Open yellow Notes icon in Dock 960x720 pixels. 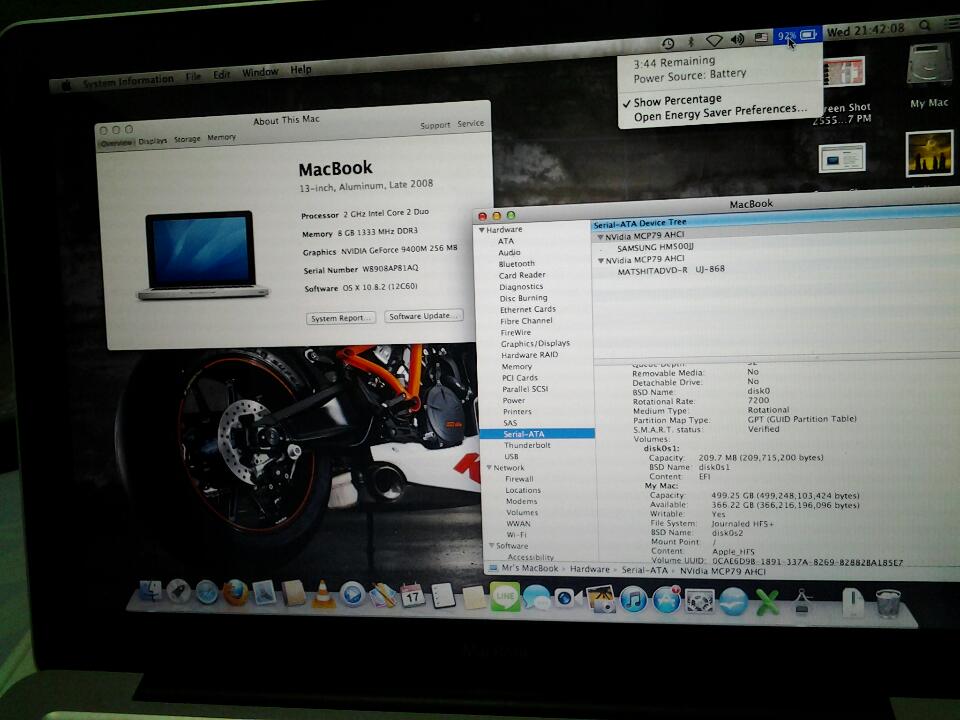pyautogui.click(x=473, y=597)
